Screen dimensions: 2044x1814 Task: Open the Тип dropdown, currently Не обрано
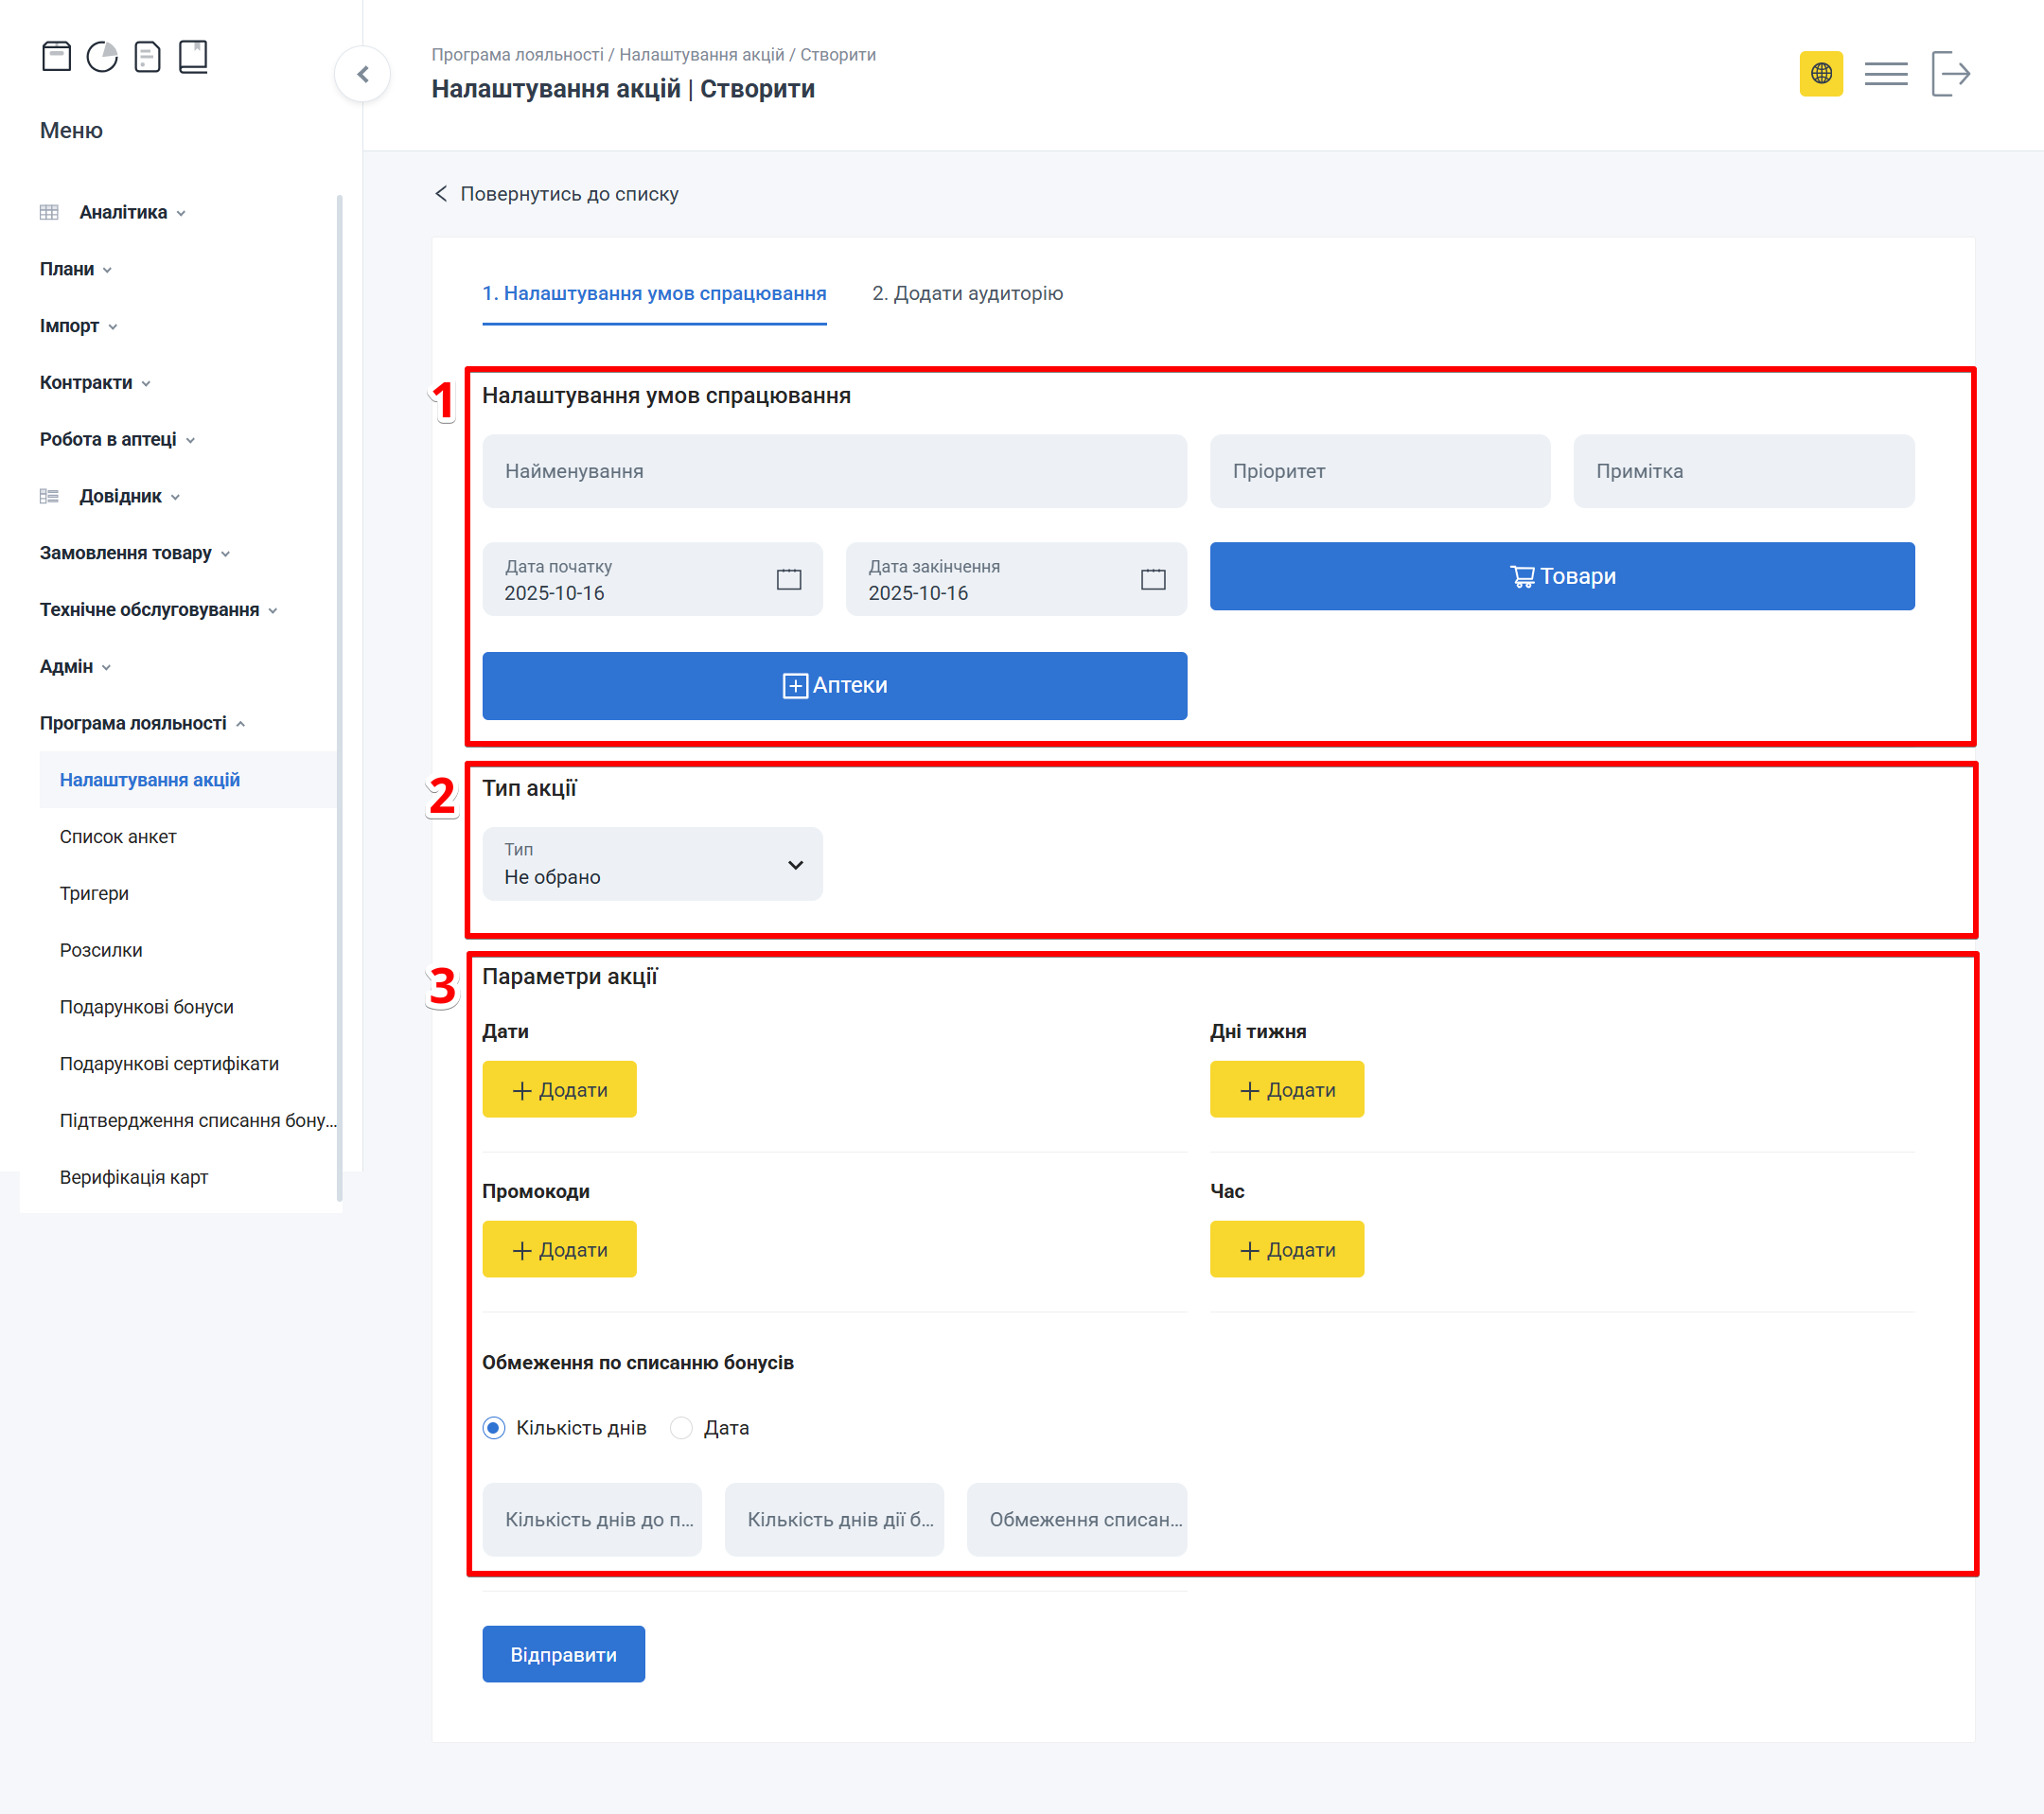click(652, 864)
